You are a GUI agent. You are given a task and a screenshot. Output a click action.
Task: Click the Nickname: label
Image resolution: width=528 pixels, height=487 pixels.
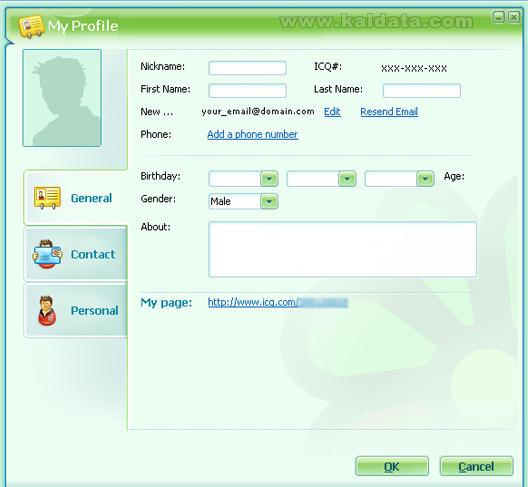163,67
